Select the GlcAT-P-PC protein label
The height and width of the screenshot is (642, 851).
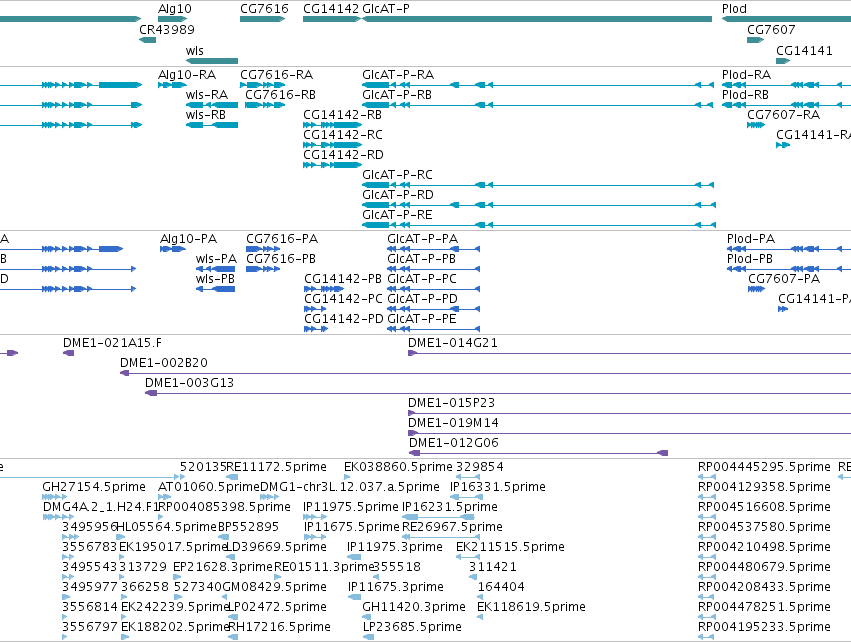pyautogui.click(x=422, y=279)
